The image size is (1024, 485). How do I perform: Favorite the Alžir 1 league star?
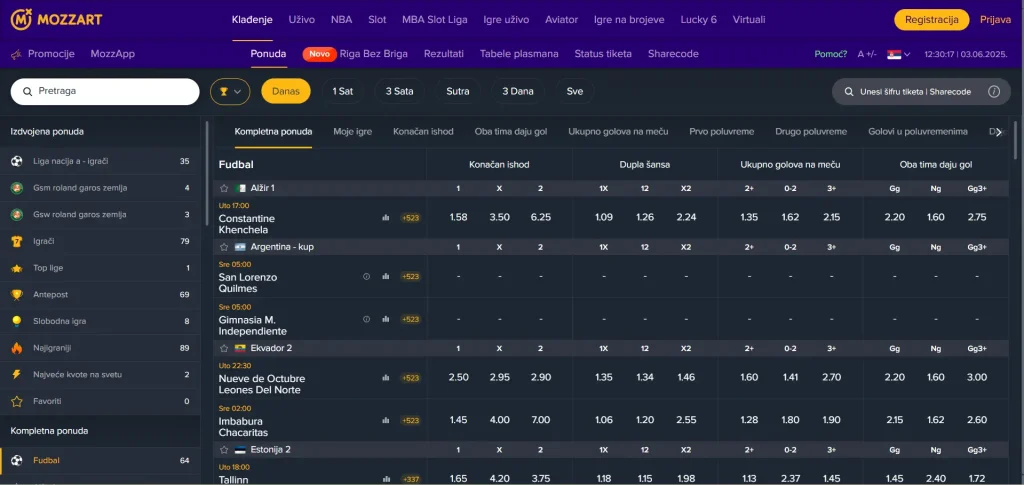point(224,188)
